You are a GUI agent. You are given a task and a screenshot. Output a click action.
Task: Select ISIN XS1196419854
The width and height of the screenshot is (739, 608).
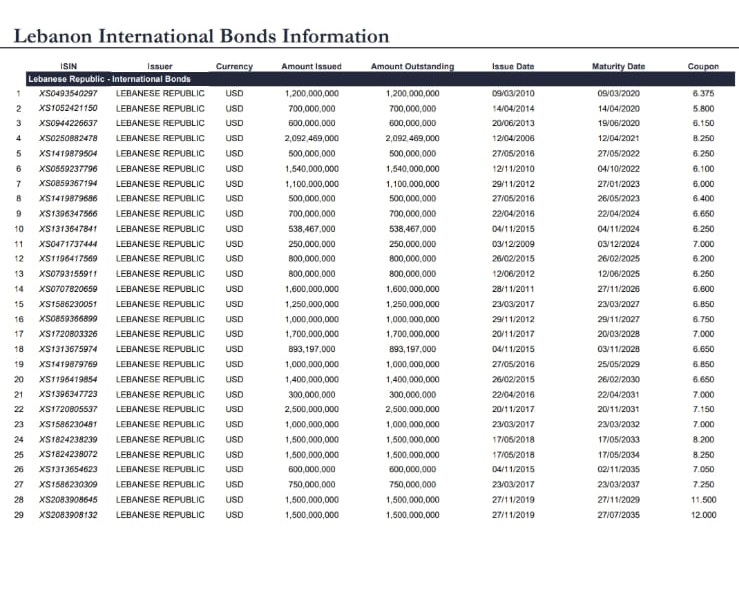pos(68,379)
